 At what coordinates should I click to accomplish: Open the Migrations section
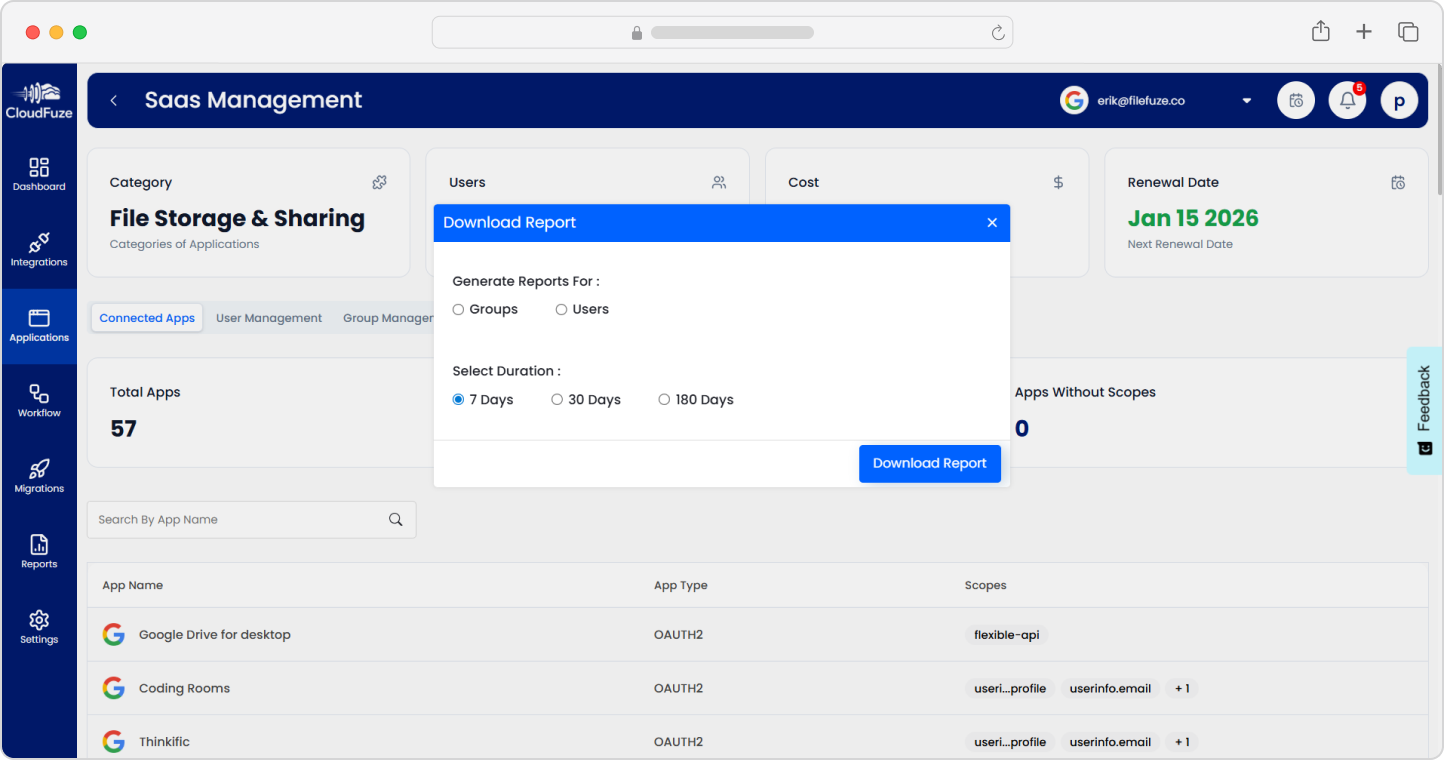pos(39,473)
